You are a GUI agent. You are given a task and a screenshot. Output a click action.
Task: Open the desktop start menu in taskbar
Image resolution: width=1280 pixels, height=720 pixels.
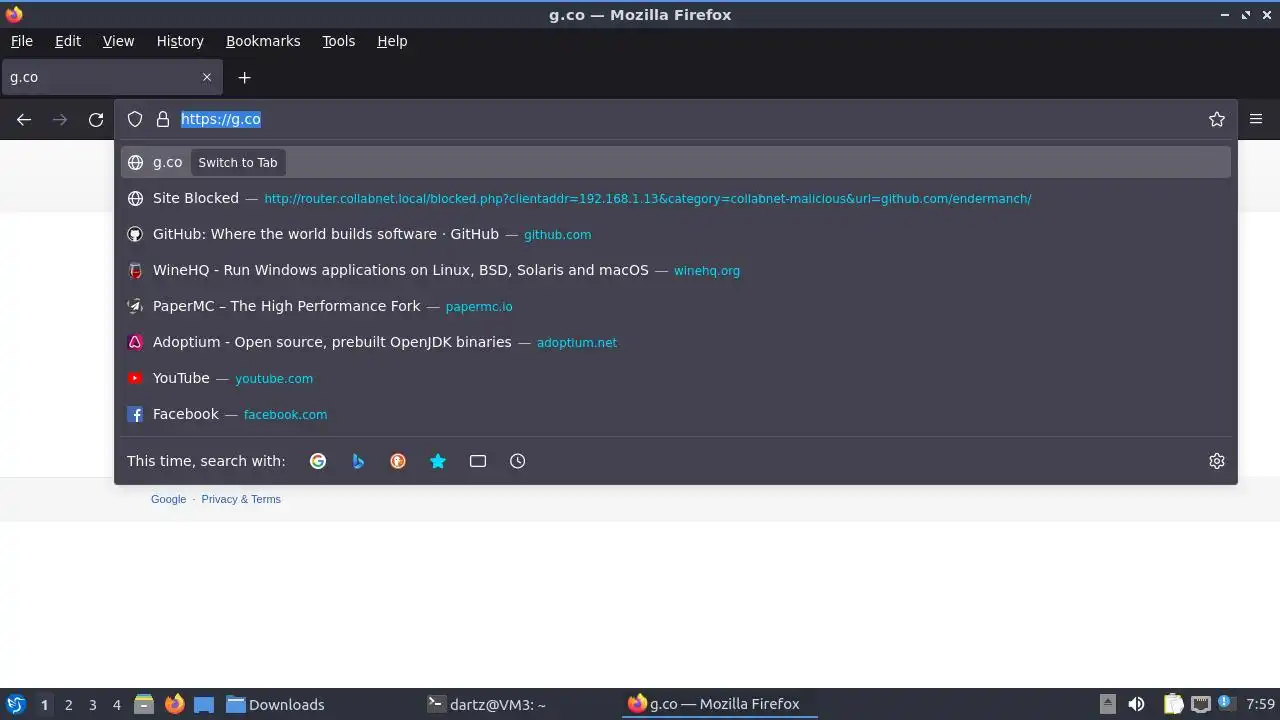[x=15, y=704]
